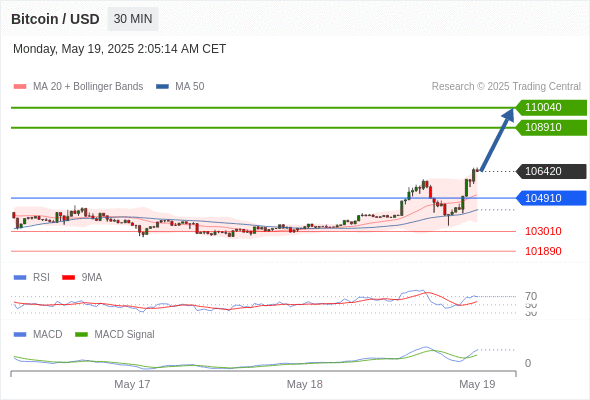This screenshot has width=590, height=400.
Task: Click the red 9MA legend marker
Action: pos(68,278)
